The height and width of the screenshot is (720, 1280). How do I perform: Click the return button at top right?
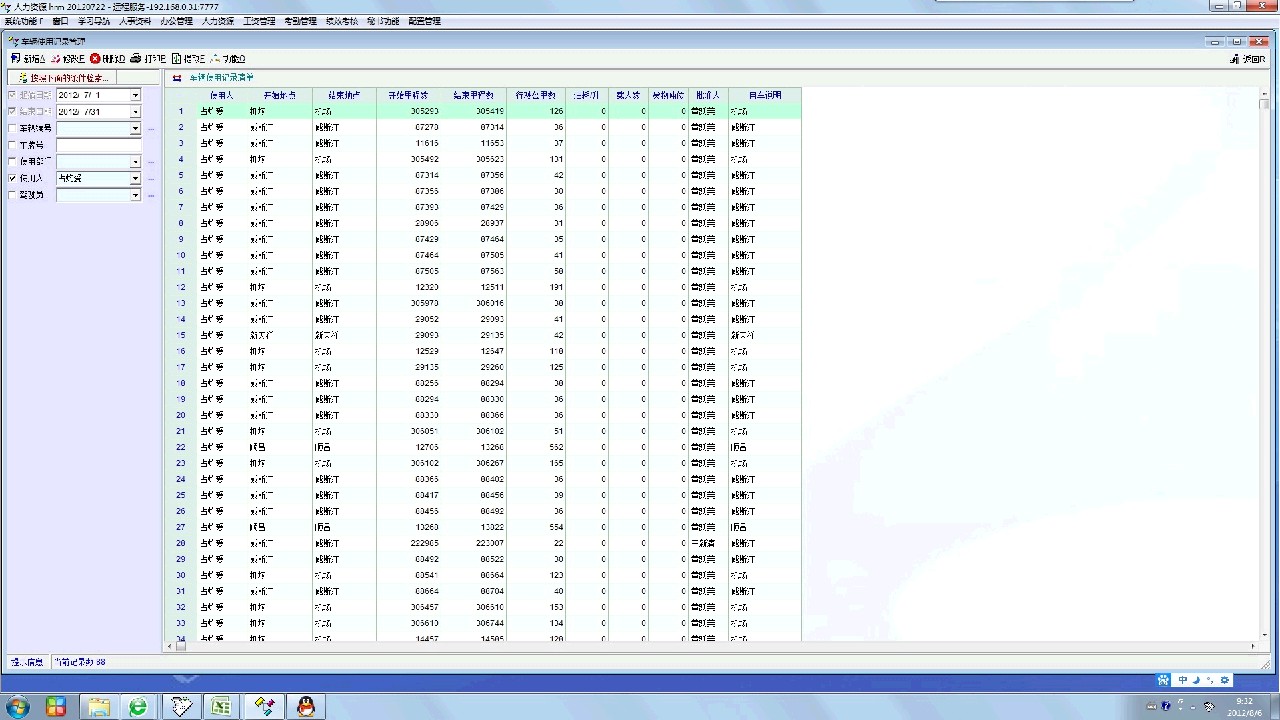coord(1247,59)
